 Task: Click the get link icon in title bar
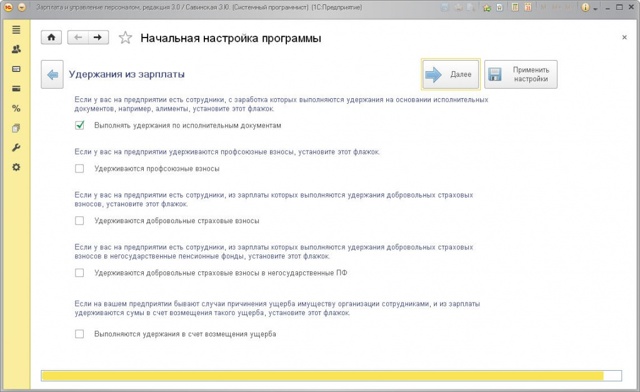point(500,7)
